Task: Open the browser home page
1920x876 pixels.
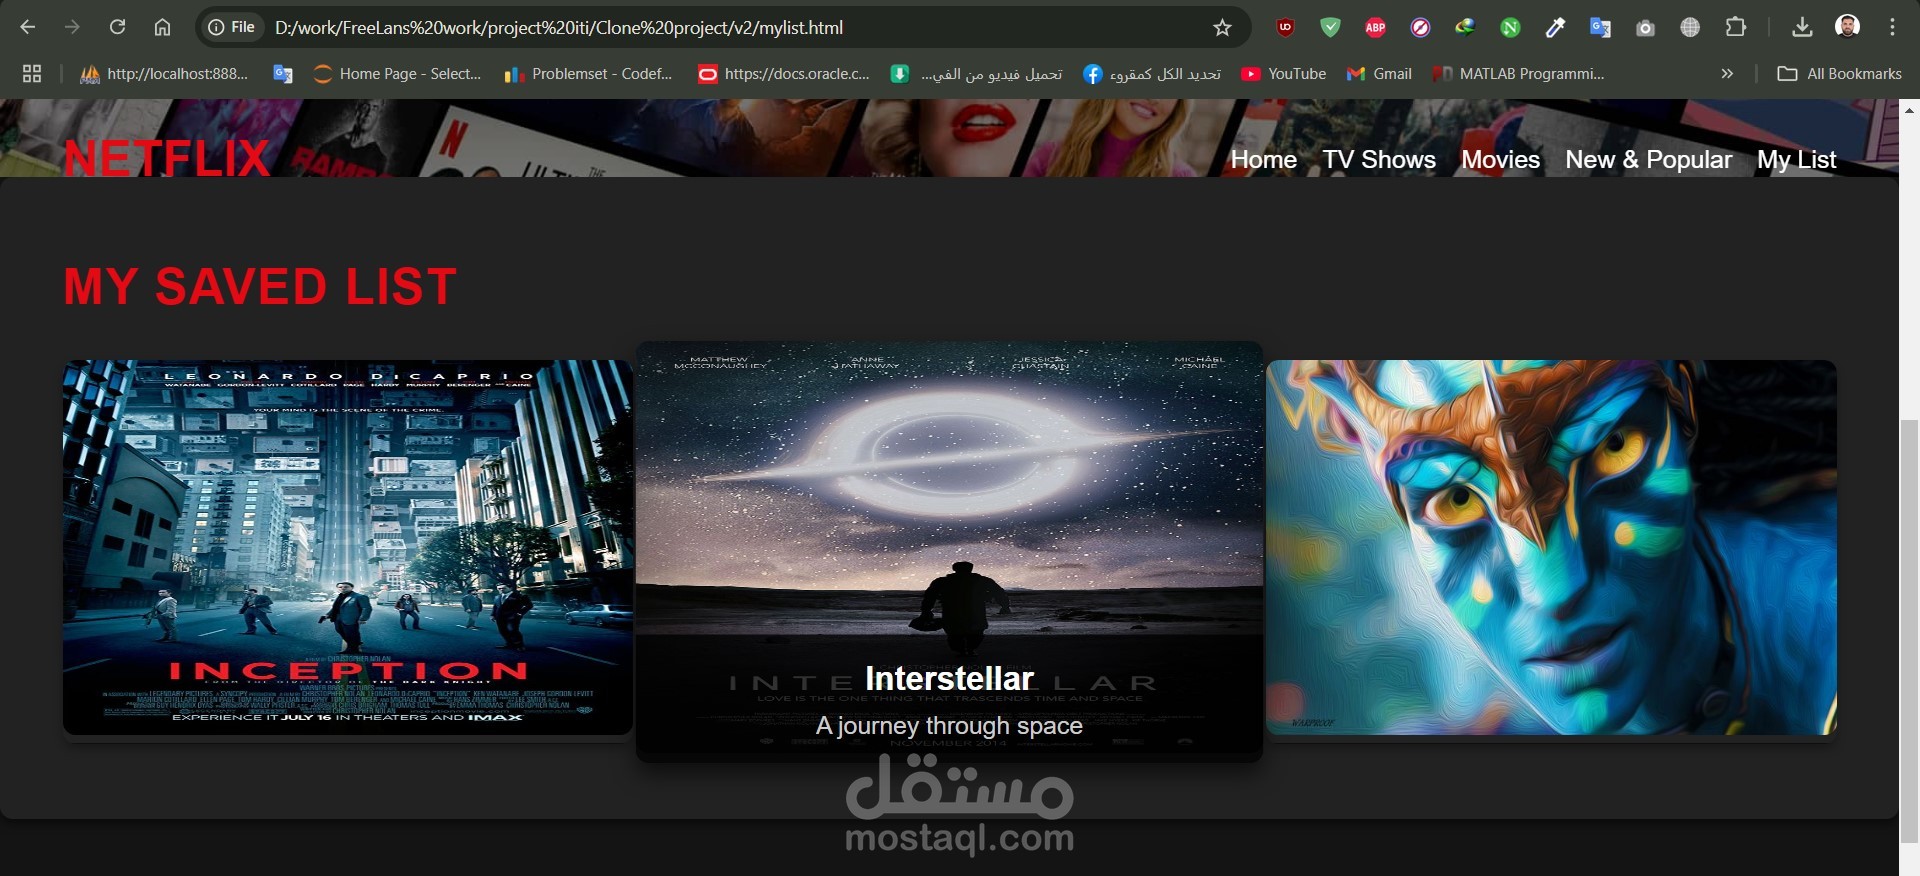Action: [162, 27]
